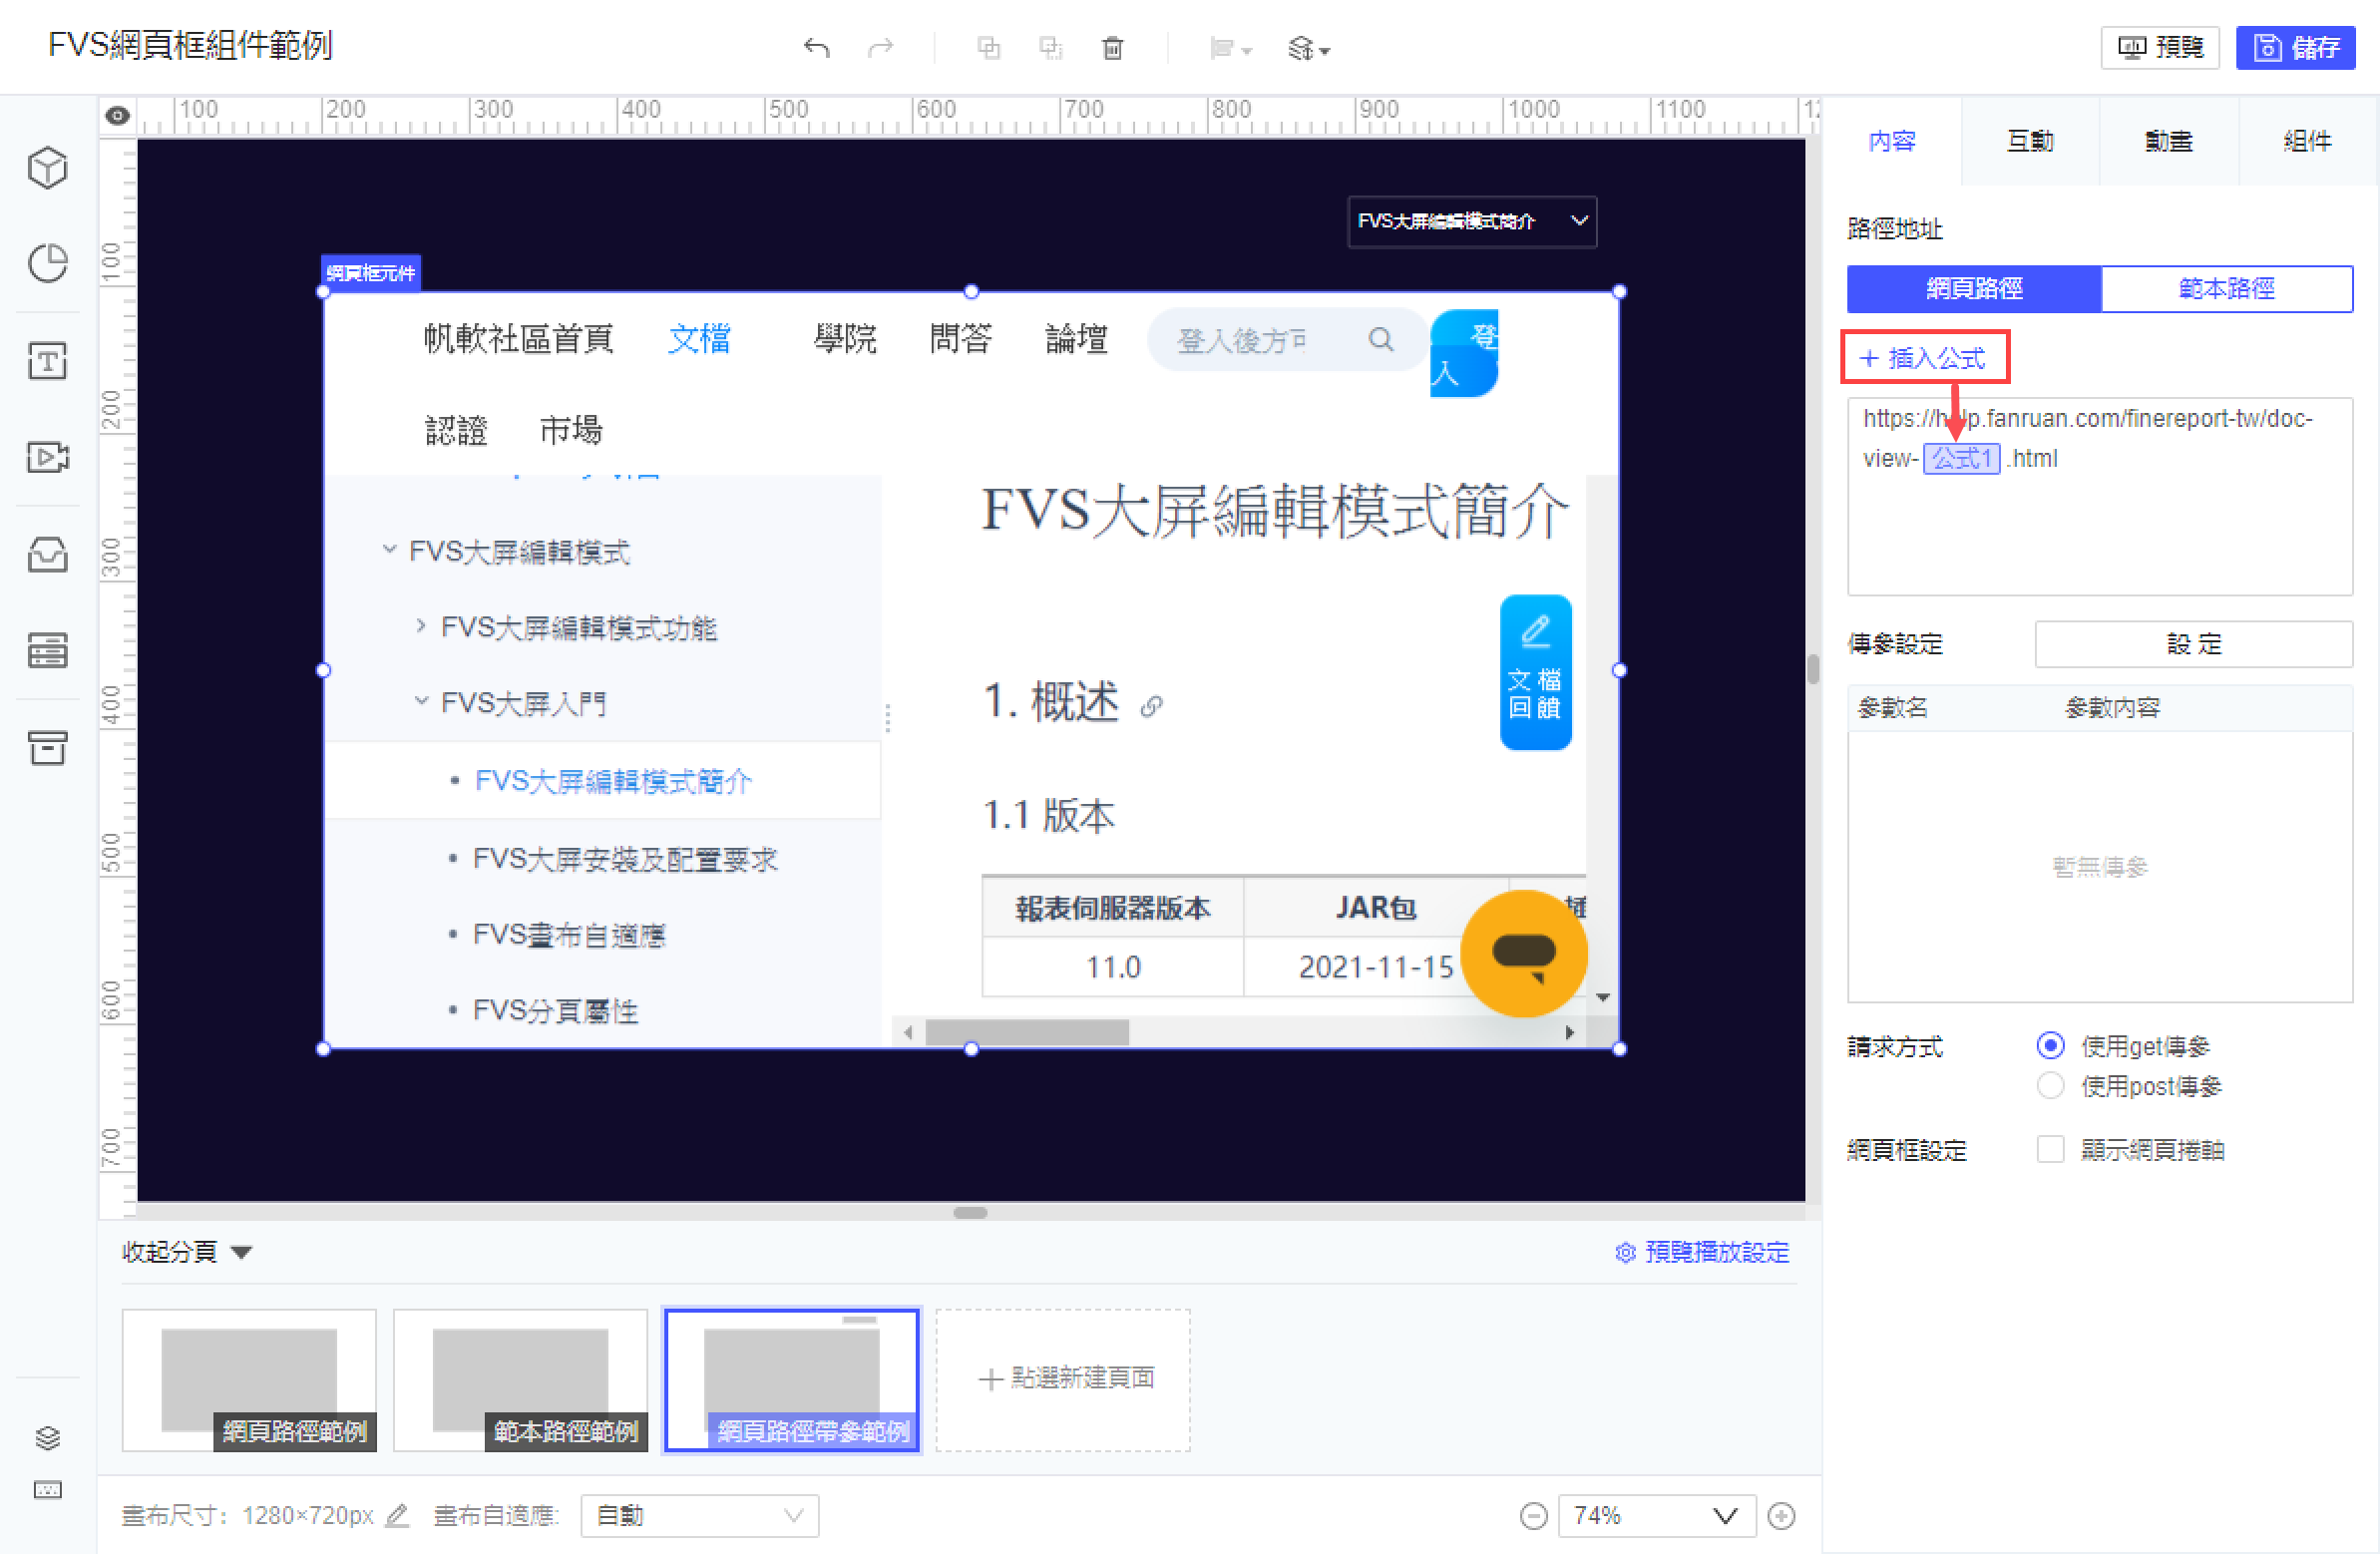Click the undo arrow icon
Viewport: 2380px width, 1554px height.
tap(816, 47)
